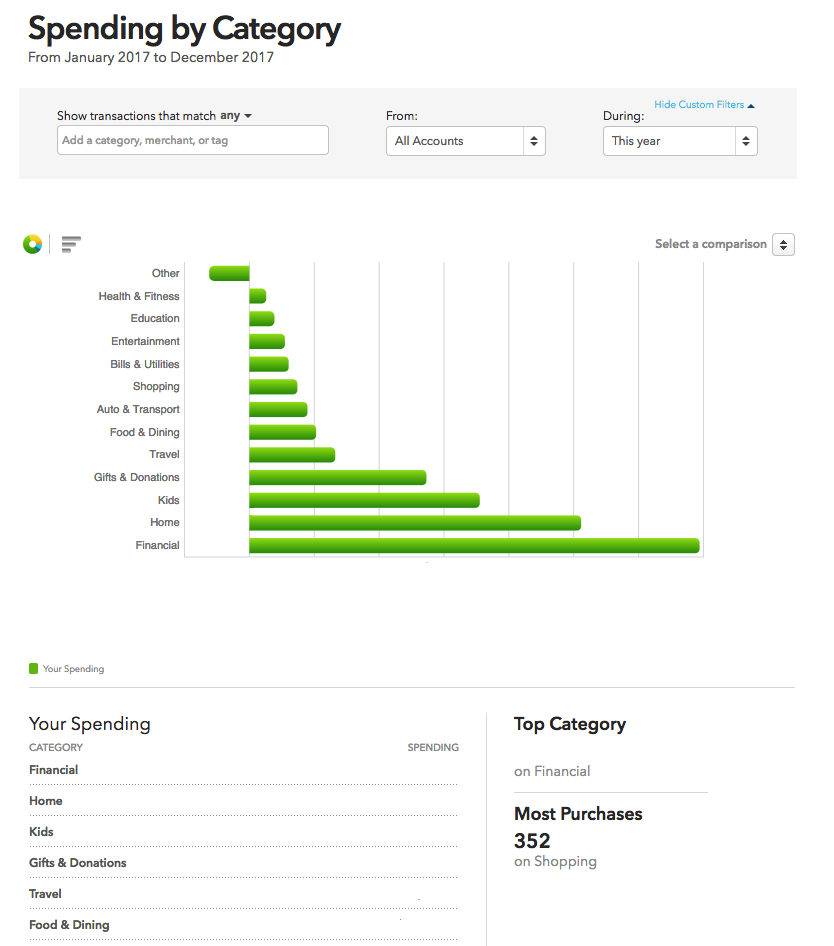
Task: Click the SPENDING column header
Action: click(x=433, y=747)
